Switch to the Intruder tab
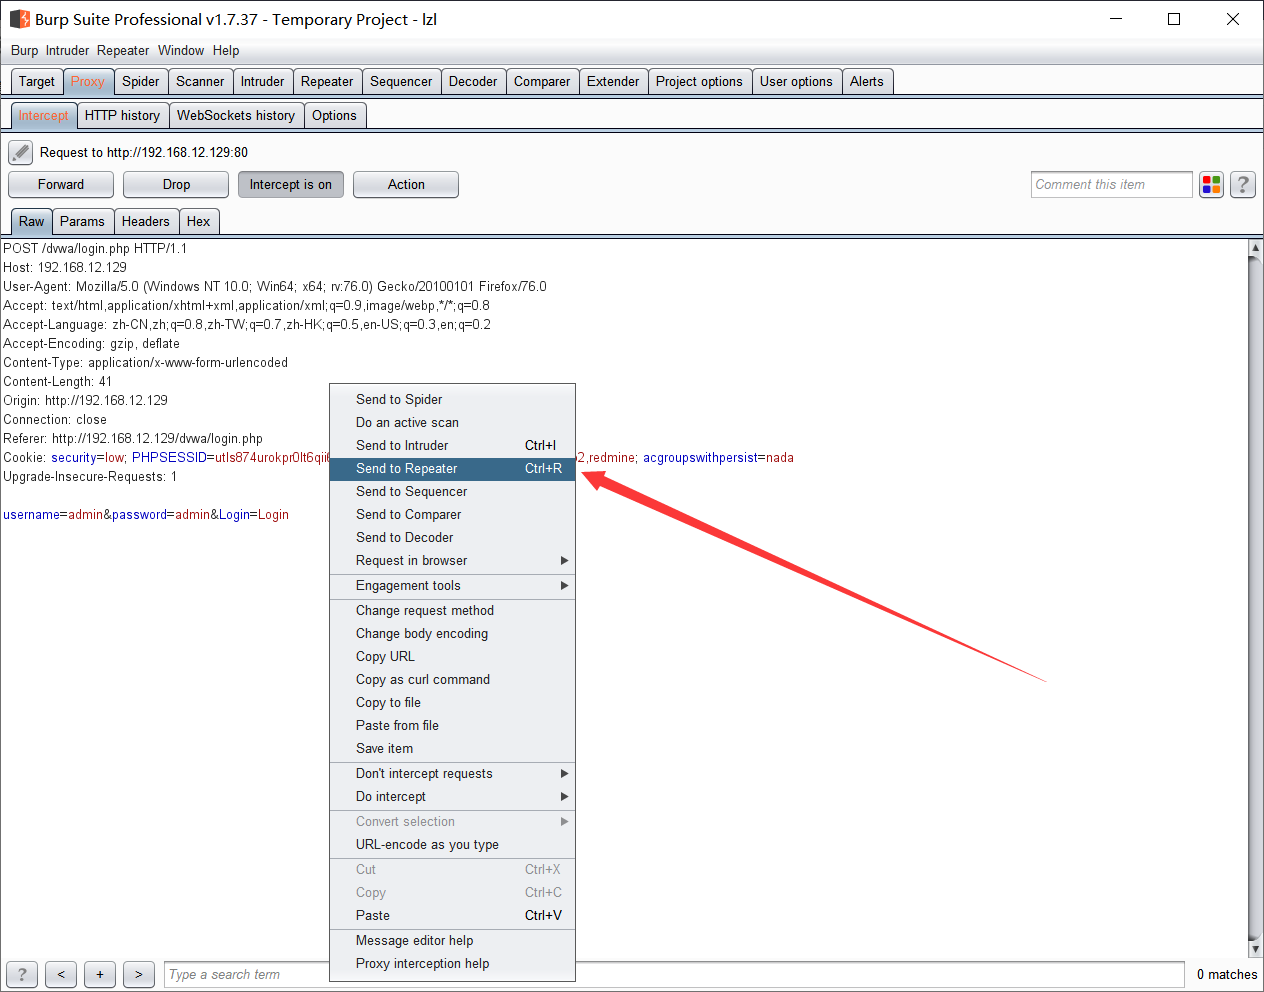 [263, 82]
